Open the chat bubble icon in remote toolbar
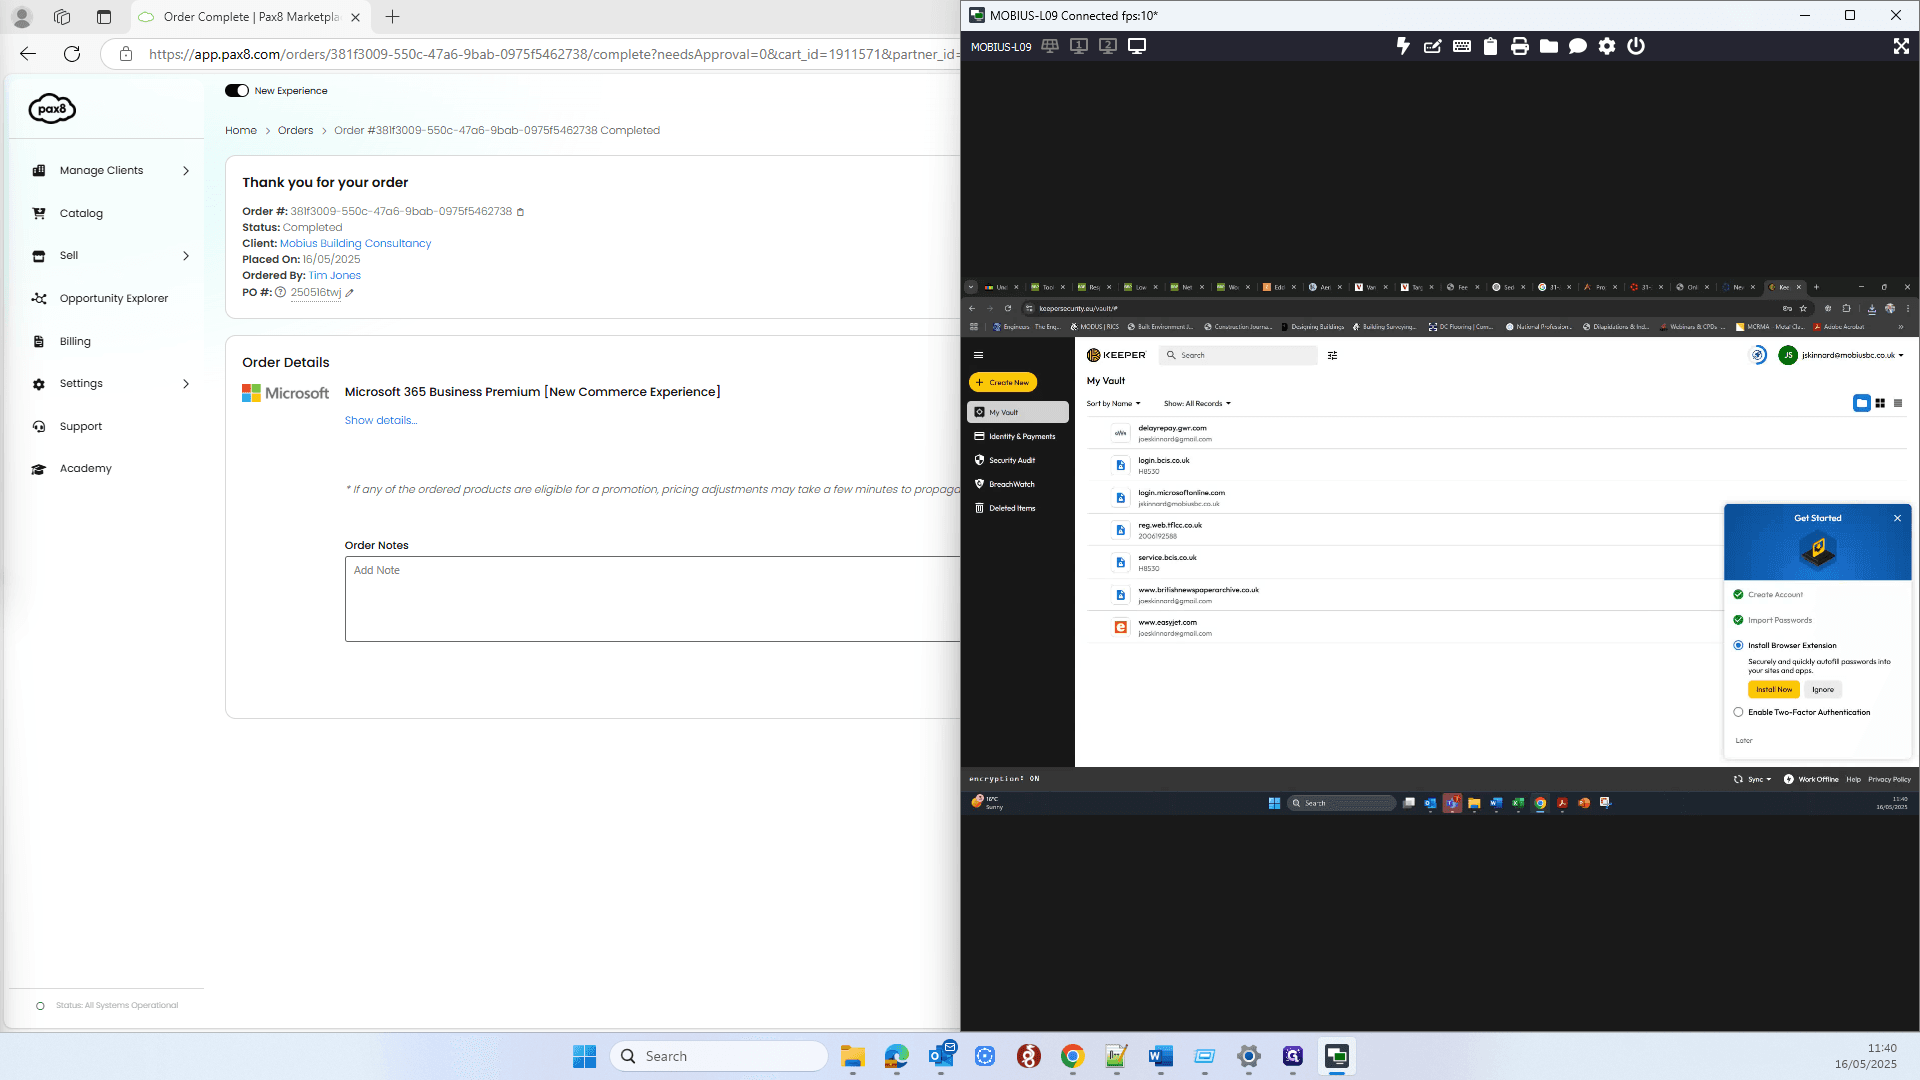The height and width of the screenshot is (1080, 1920). (x=1577, y=46)
